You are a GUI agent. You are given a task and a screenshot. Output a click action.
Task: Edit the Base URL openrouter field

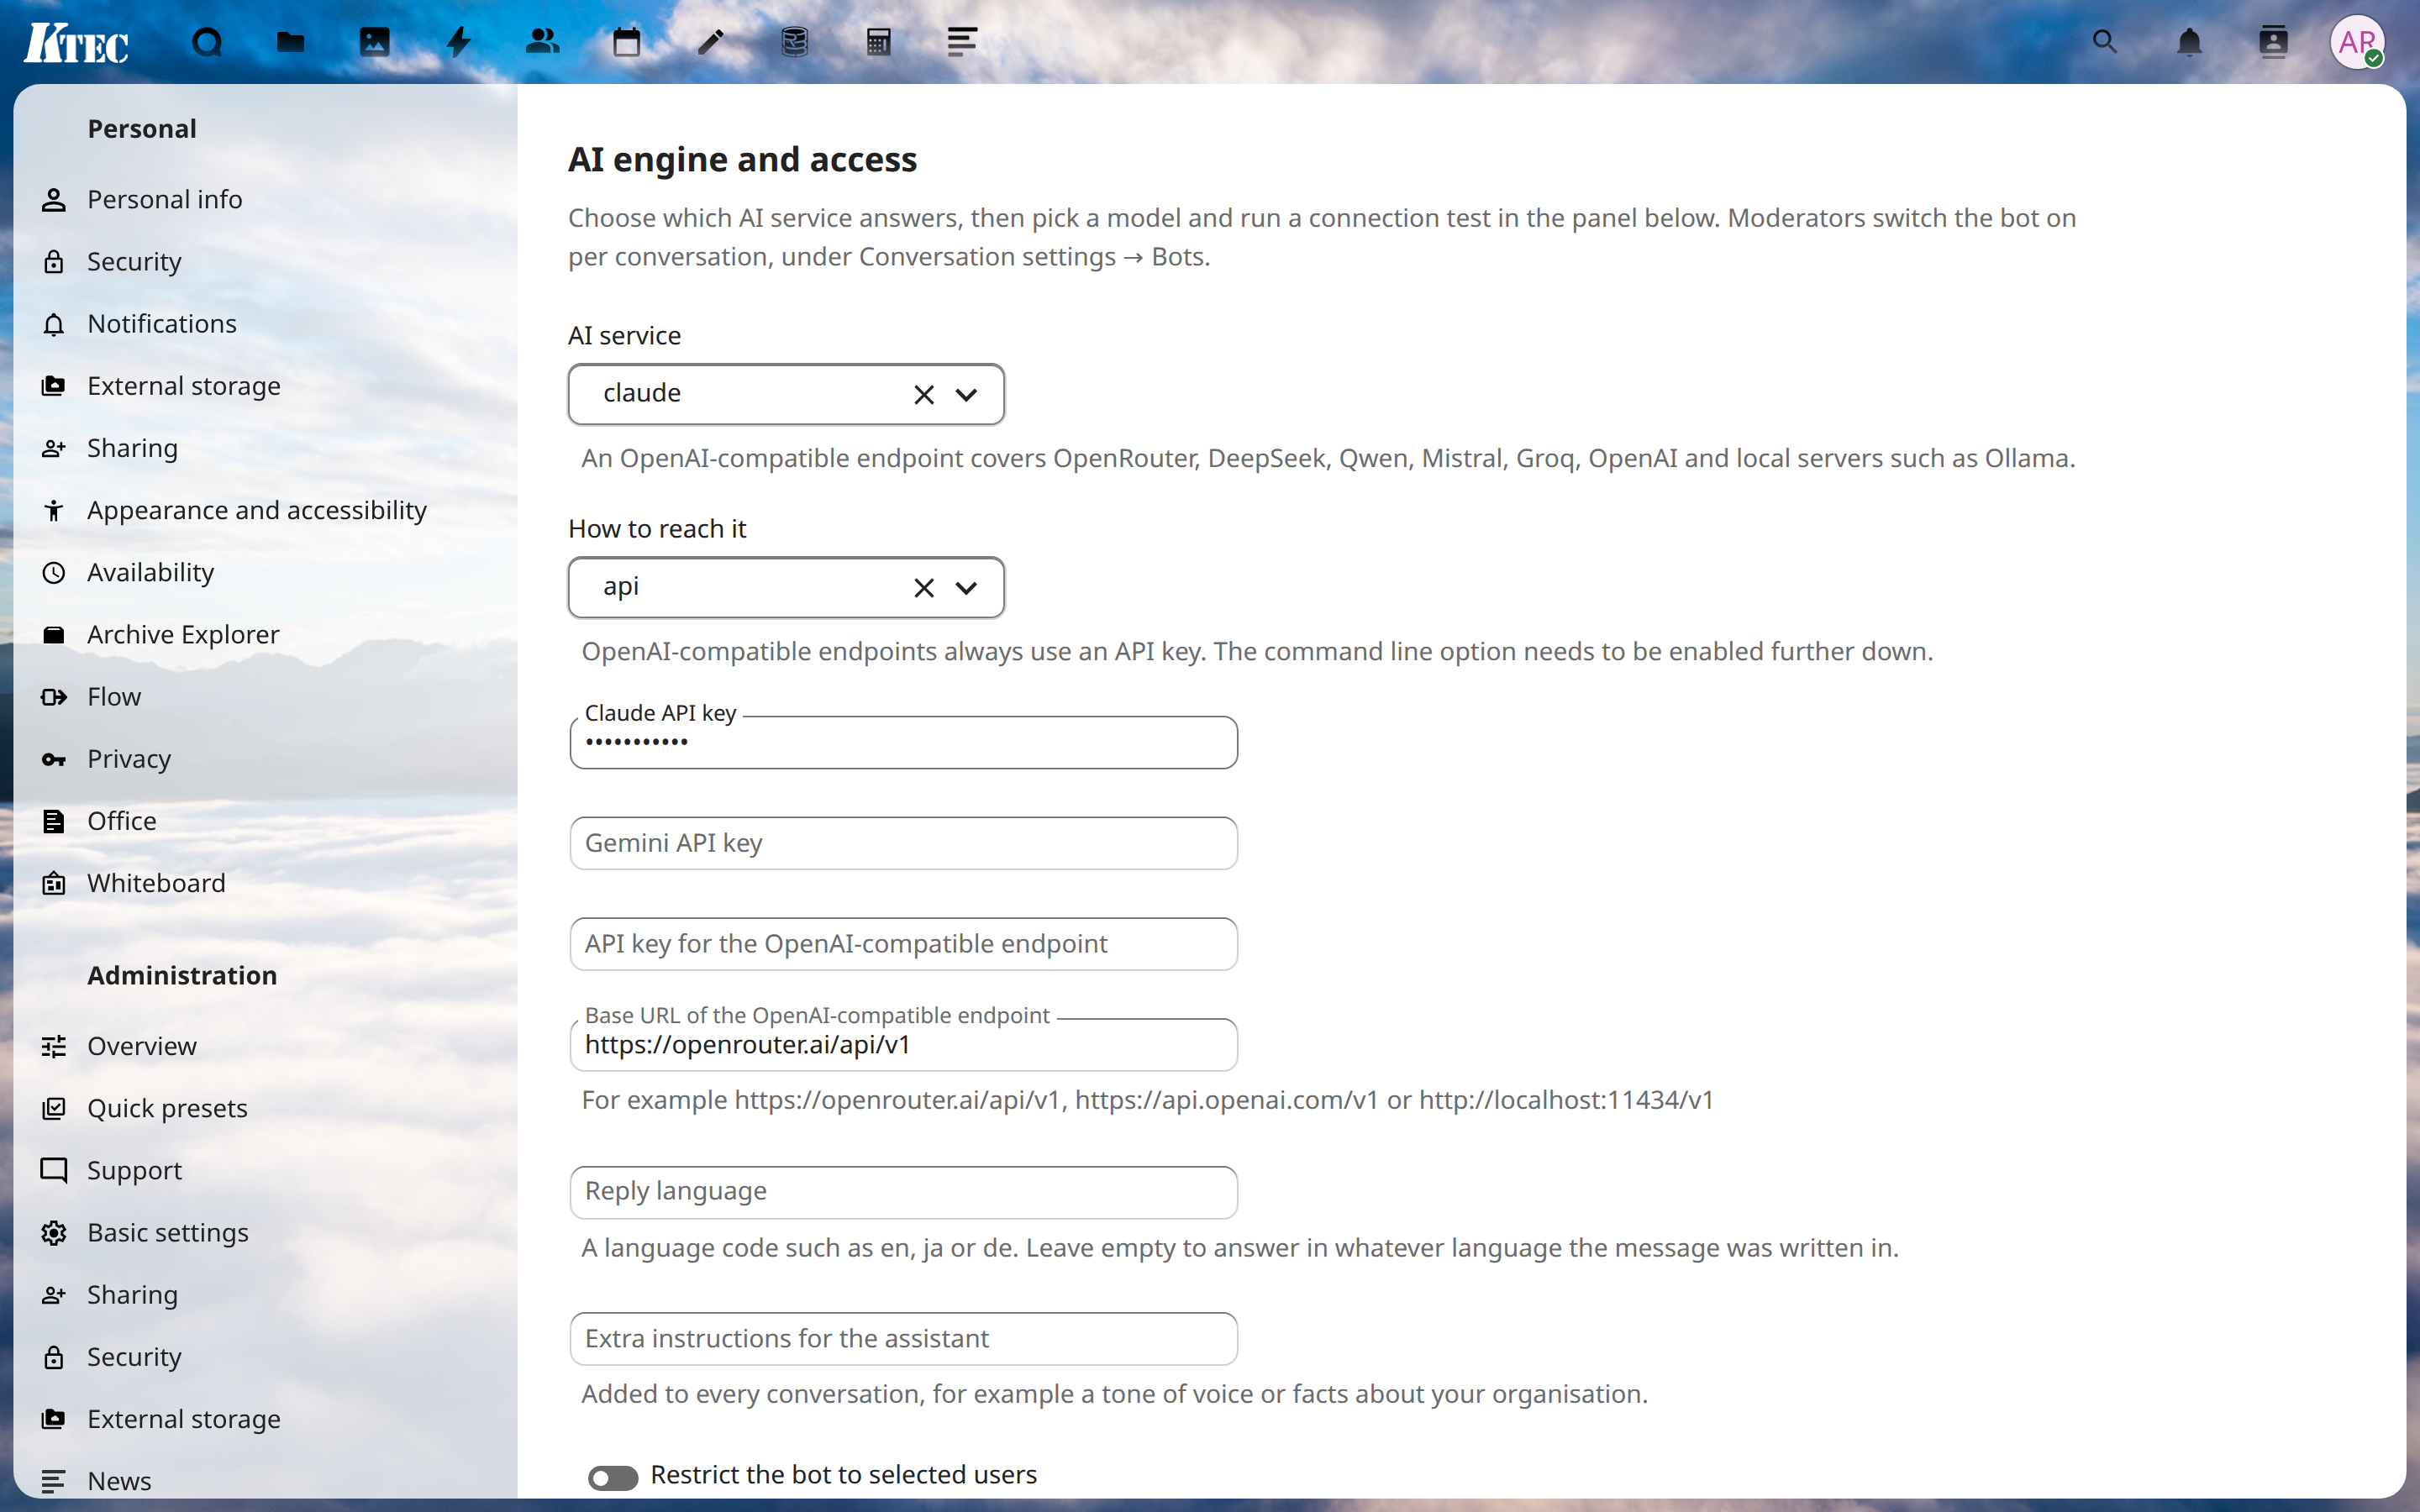coord(903,1044)
